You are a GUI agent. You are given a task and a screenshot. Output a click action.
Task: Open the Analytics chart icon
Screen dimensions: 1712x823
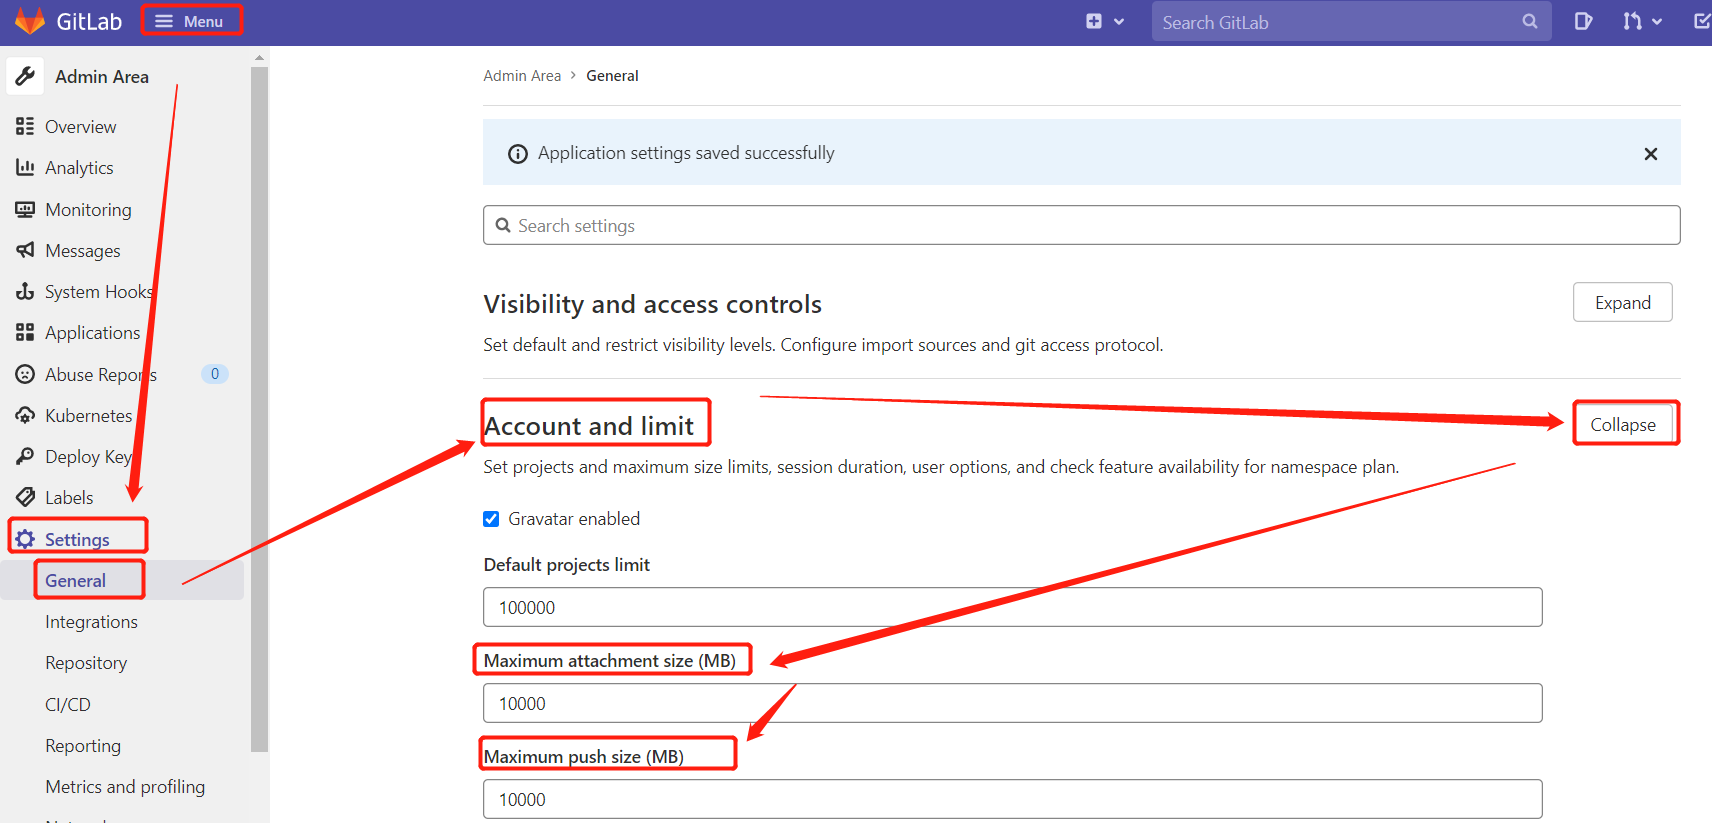(x=25, y=167)
